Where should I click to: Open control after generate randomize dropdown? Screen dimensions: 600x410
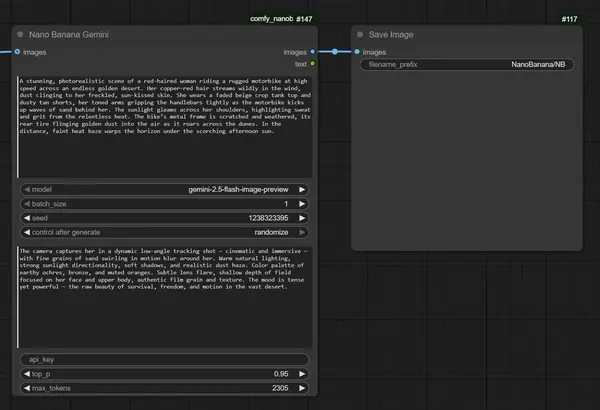[x=165, y=232]
